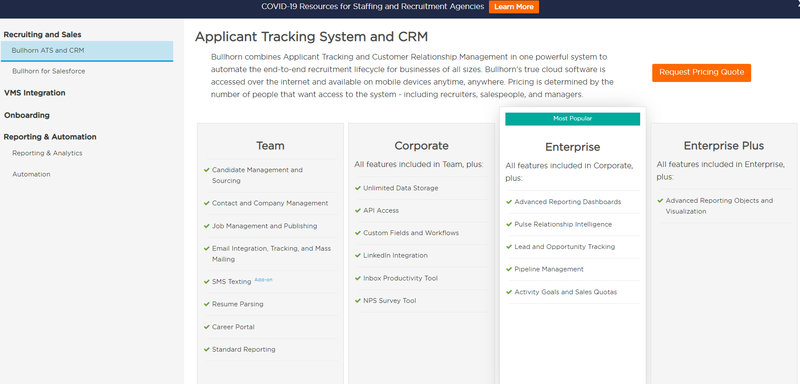Click checkmark beside Inbox Productivity Tool

(x=358, y=278)
